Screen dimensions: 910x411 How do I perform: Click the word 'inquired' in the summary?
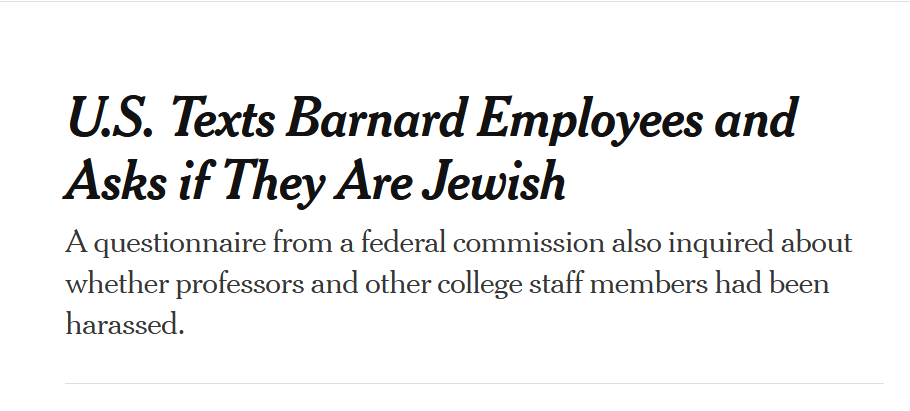pyautogui.click(x=721, y=244)
